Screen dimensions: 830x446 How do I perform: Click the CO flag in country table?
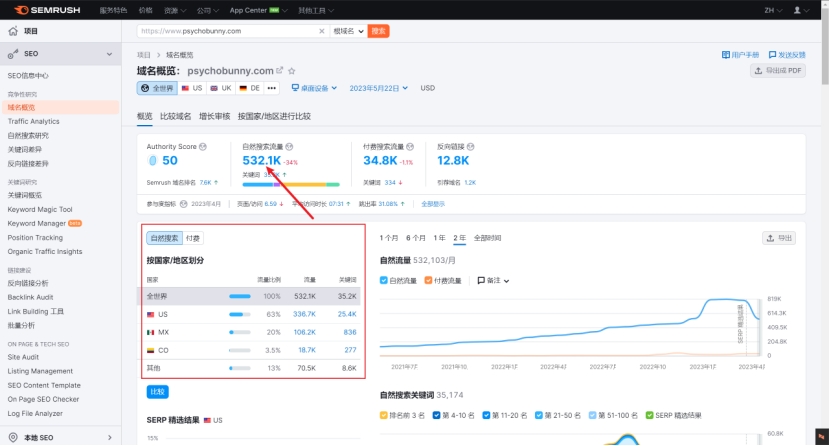tap(150, 350)
